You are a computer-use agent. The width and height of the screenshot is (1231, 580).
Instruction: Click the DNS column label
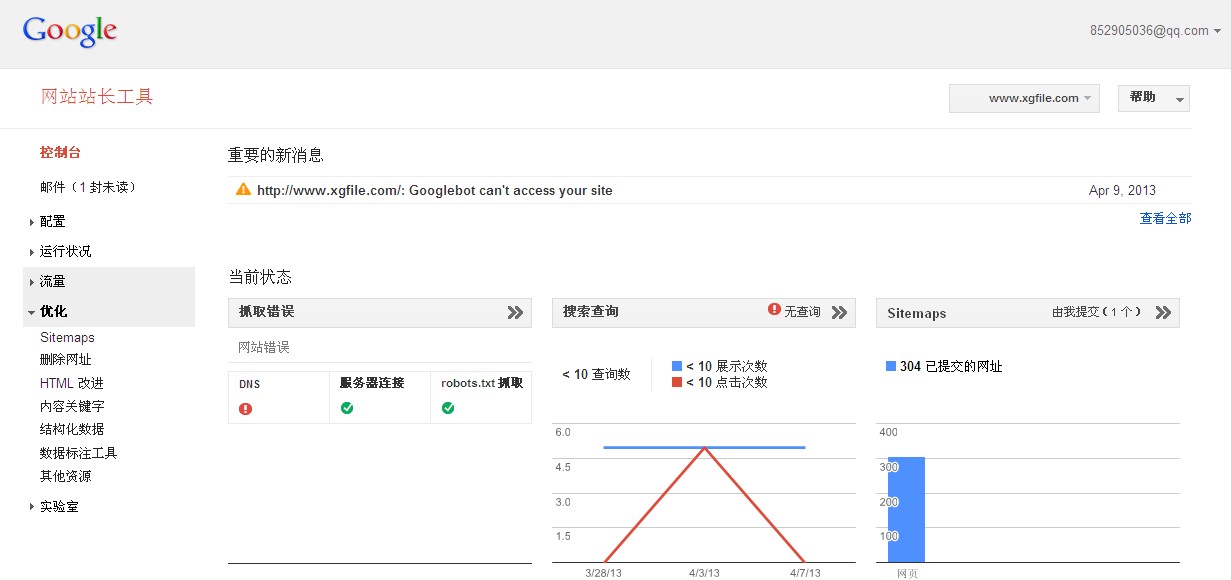point(250,383)
